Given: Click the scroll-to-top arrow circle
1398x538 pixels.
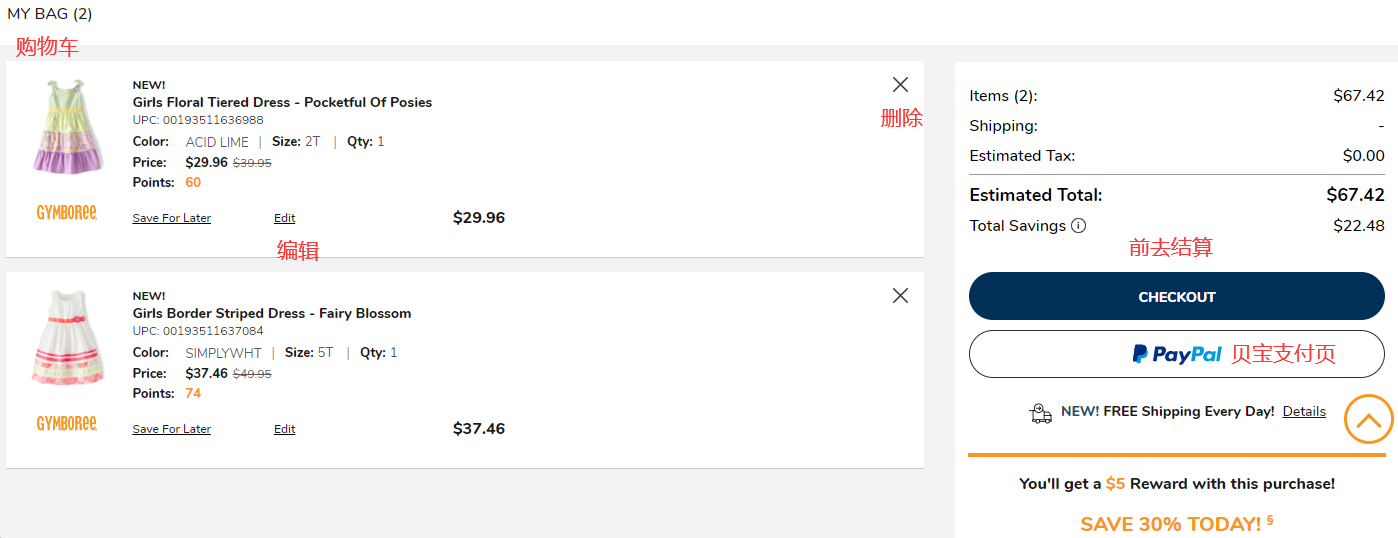Looking at the screenshot, I should click(x=1368, y=419).
